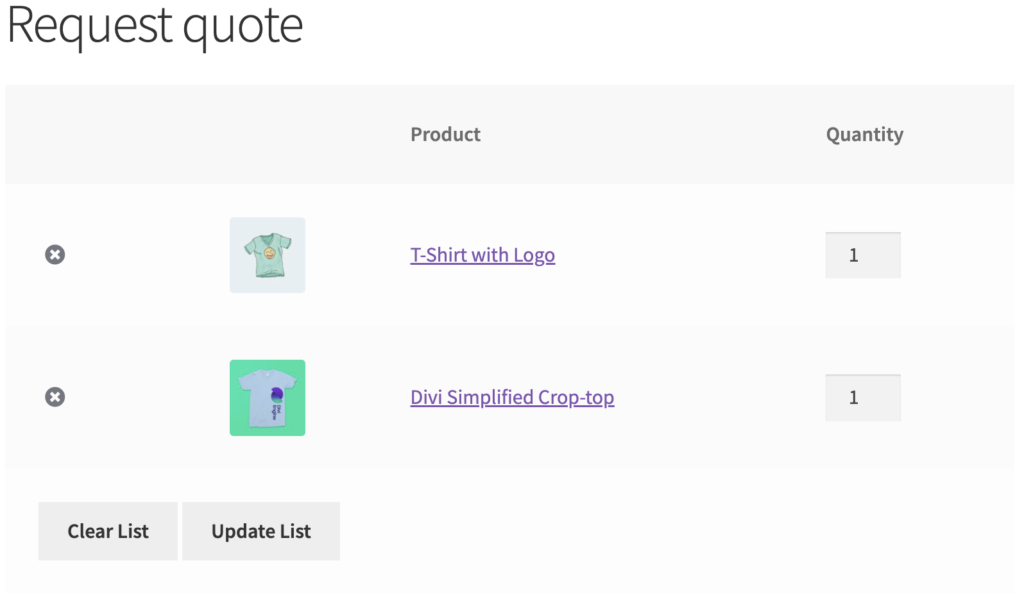This screenshot has width=1024, height=613.
Task: Click the word Quote in the page title
Action: pos(243,26)
